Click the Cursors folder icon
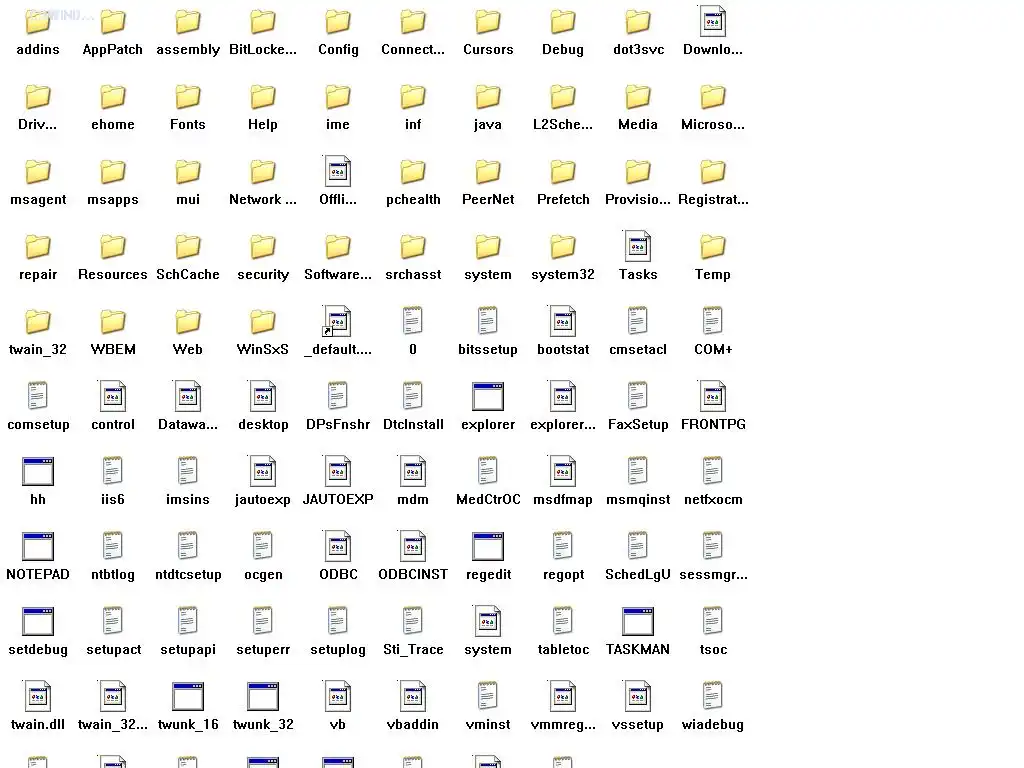This screenshot has width=1024, height=768. tap(488, 22)
